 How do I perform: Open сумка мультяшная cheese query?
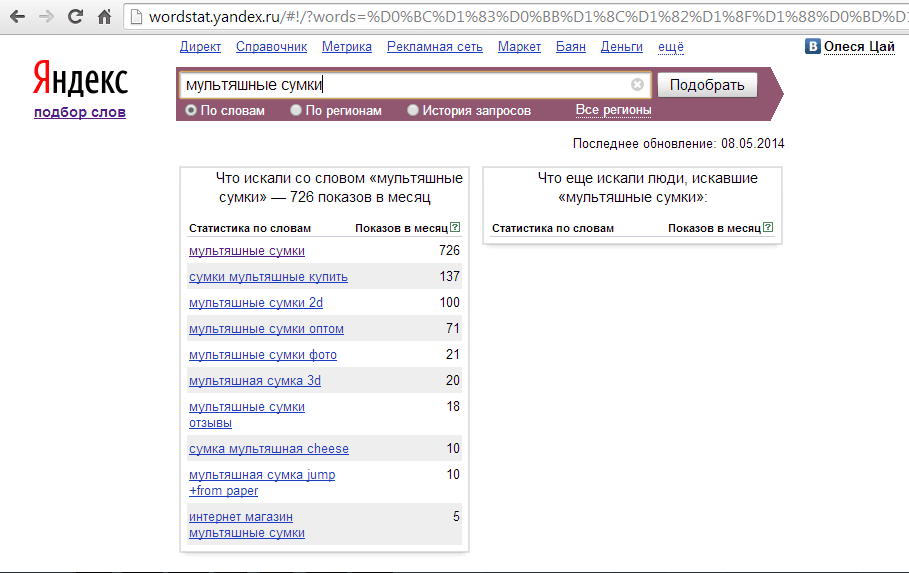click(x=269, y=449)
